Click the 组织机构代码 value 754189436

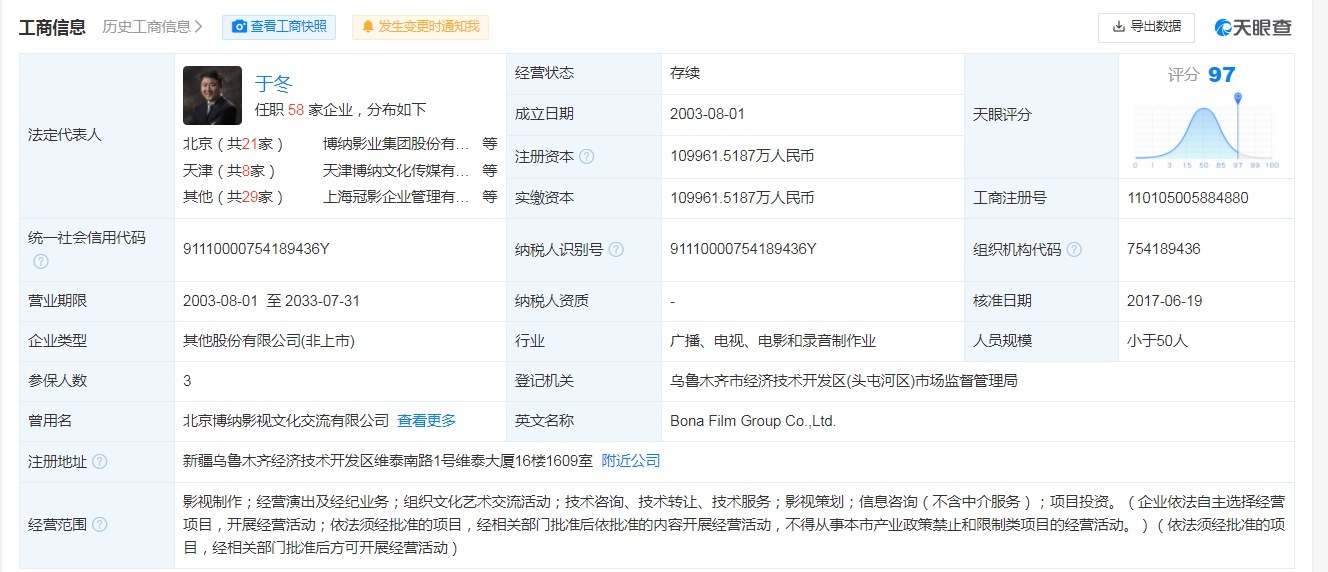[1163, 249]
